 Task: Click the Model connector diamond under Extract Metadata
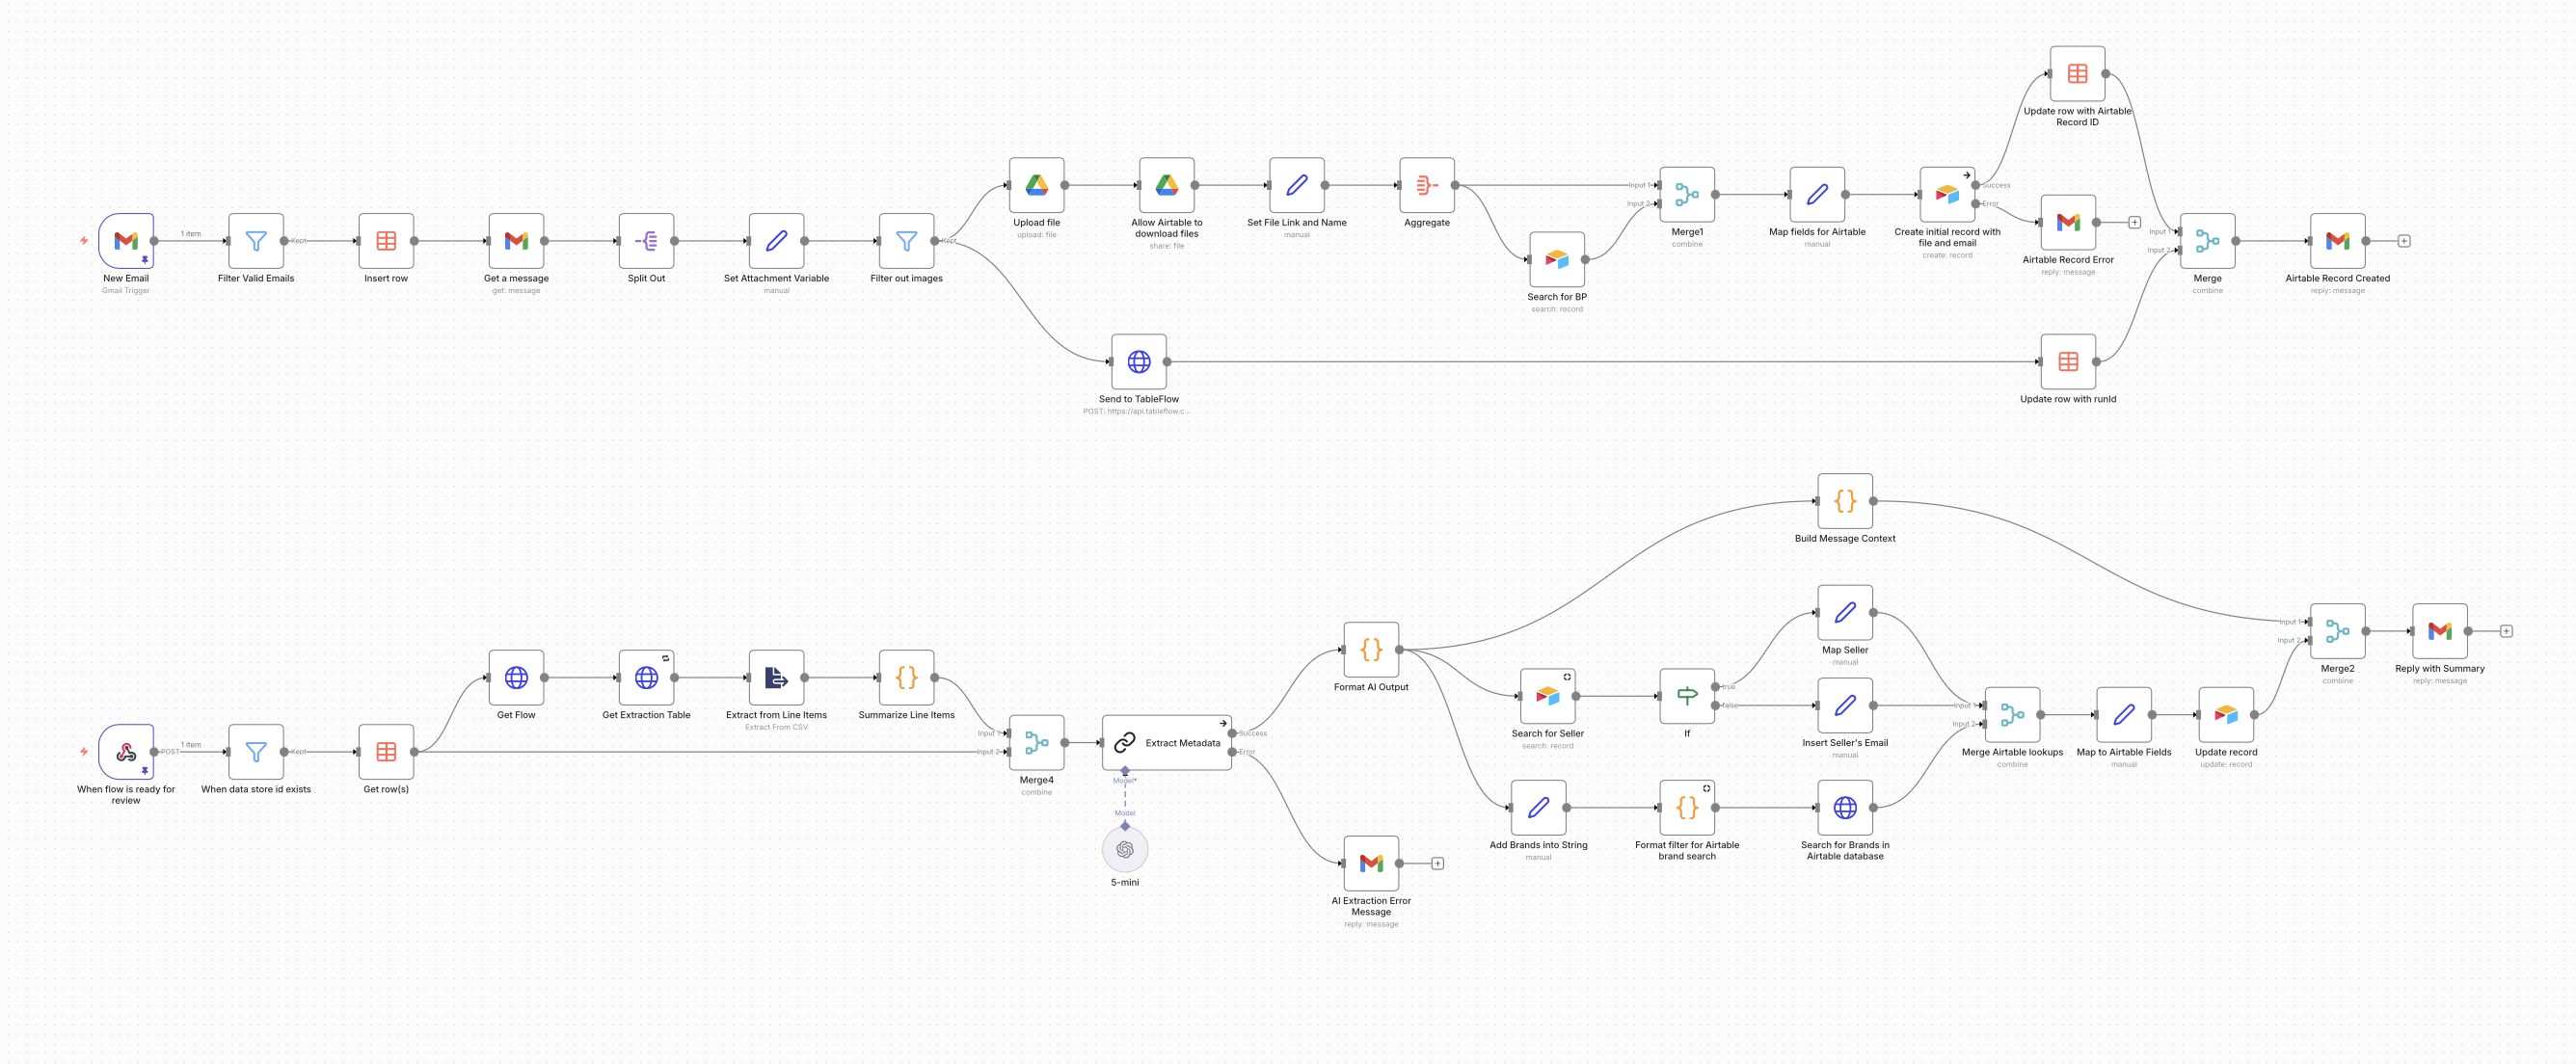click(x=1126, y=770)
